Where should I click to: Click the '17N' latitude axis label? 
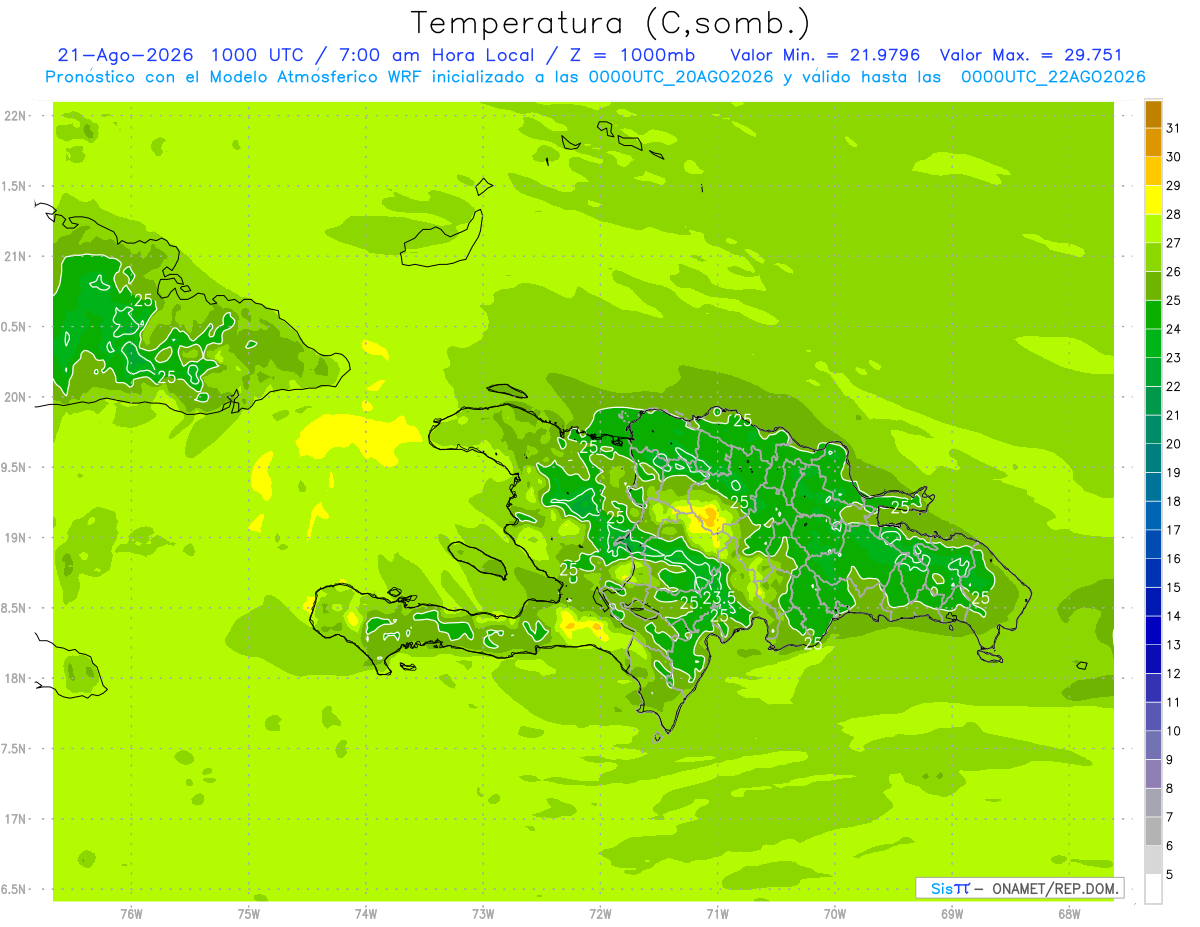point(17,819)
